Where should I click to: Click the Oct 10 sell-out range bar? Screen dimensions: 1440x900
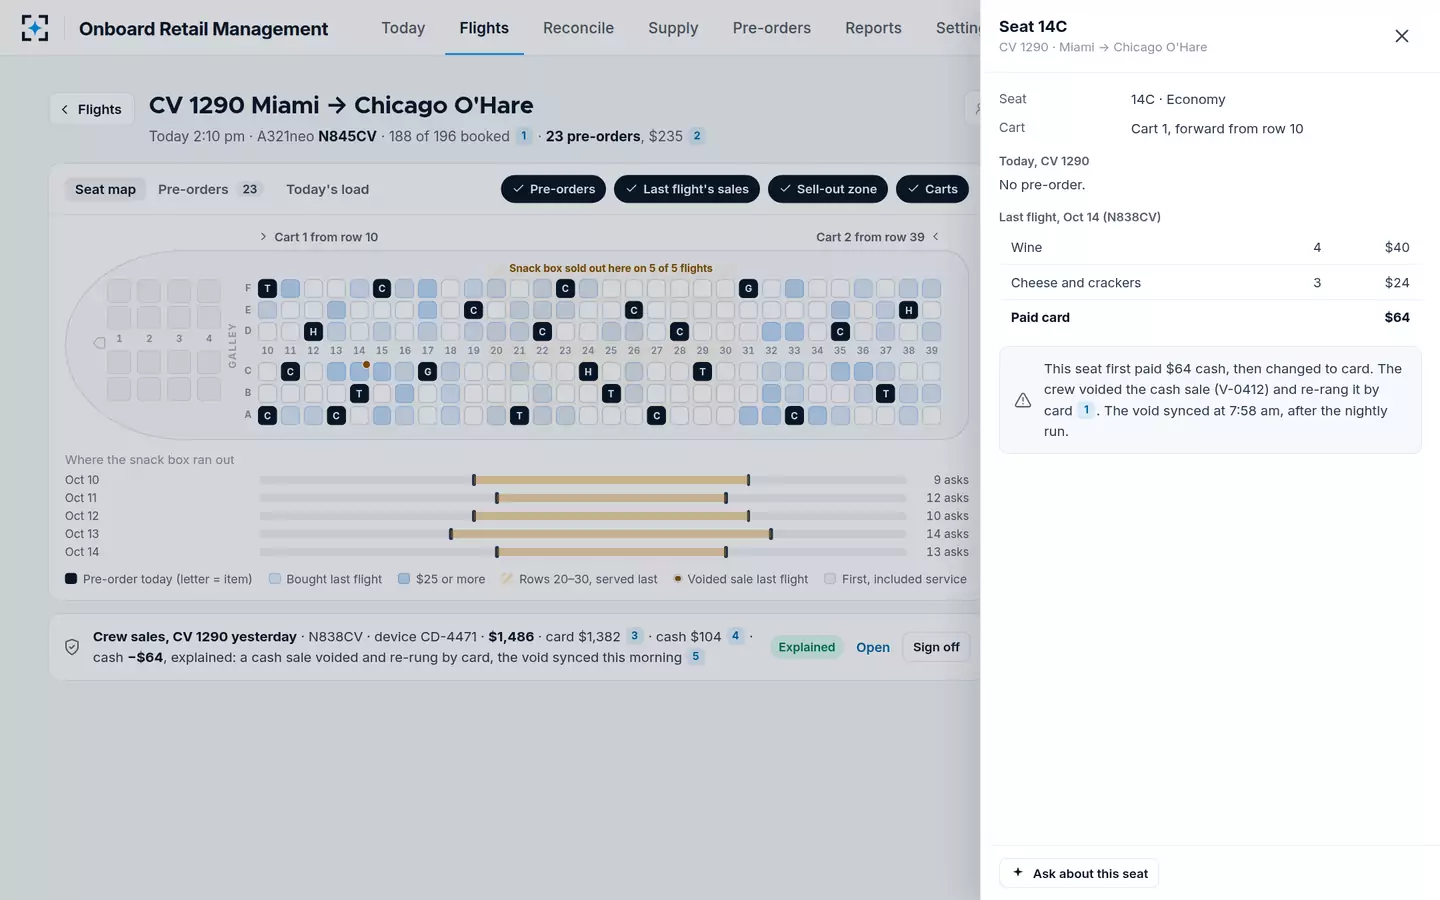pyautogui.click(x=611, y=480)
